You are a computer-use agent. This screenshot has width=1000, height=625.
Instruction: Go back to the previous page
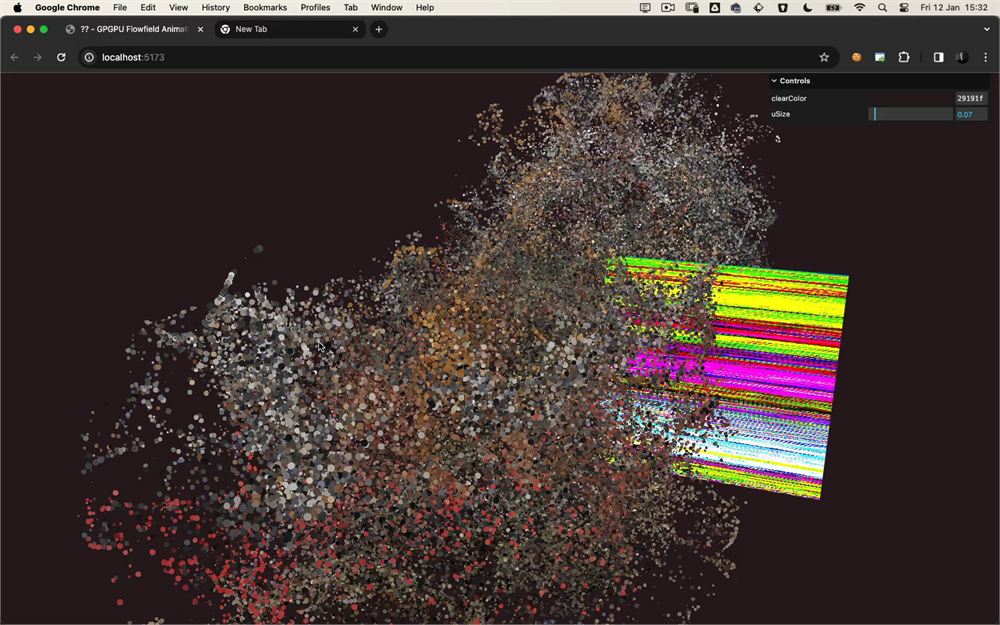pos(15,57)
